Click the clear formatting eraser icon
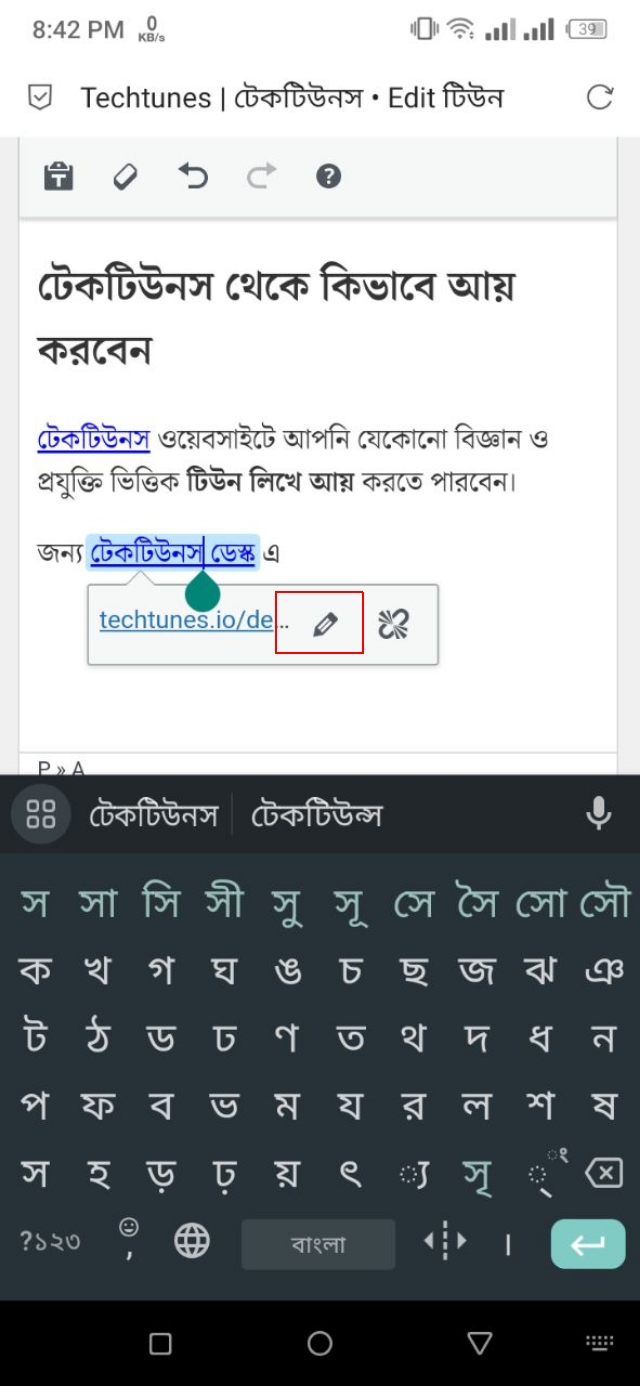Image resolution: width=640 pixels, height=1386 pixels. tap(125, 177)
